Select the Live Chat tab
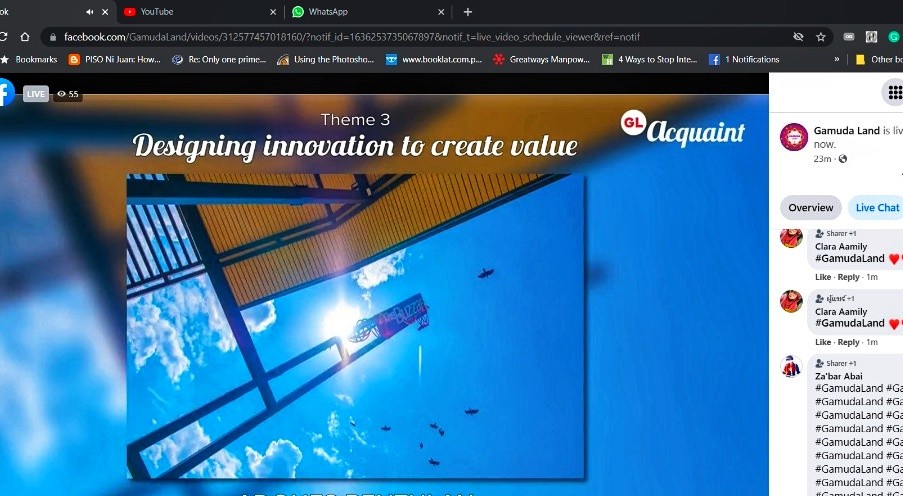Viewport: 903px width, 496px height. pos(877,208)
